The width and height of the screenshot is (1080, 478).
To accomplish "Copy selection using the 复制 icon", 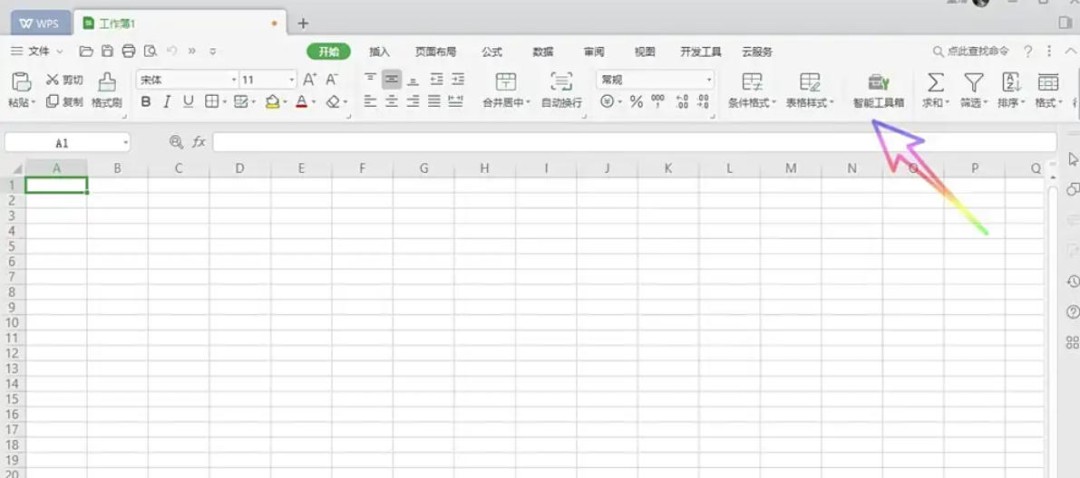I will [x=65, y=102].
